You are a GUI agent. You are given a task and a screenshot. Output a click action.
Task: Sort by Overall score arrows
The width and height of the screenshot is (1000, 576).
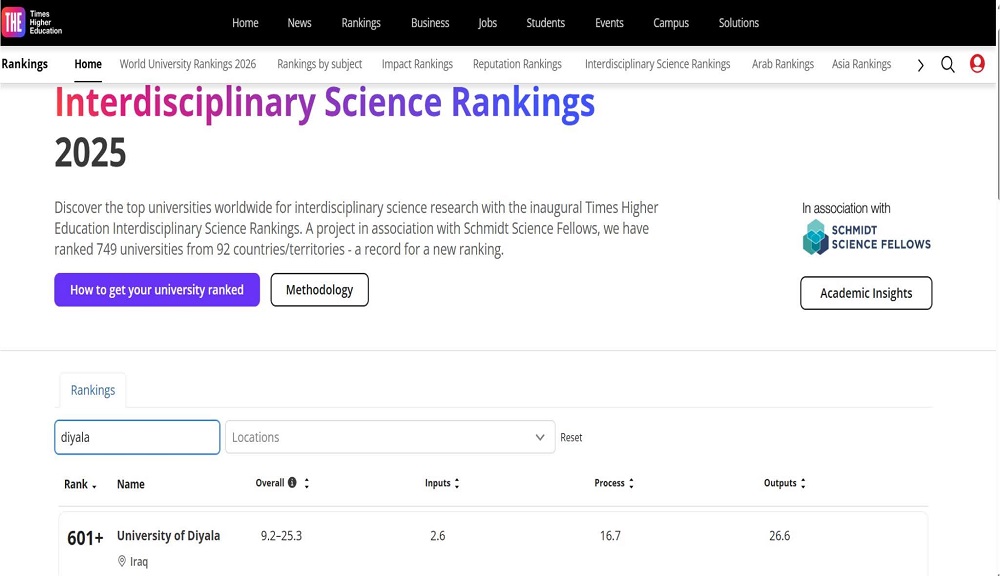point(307,483)
